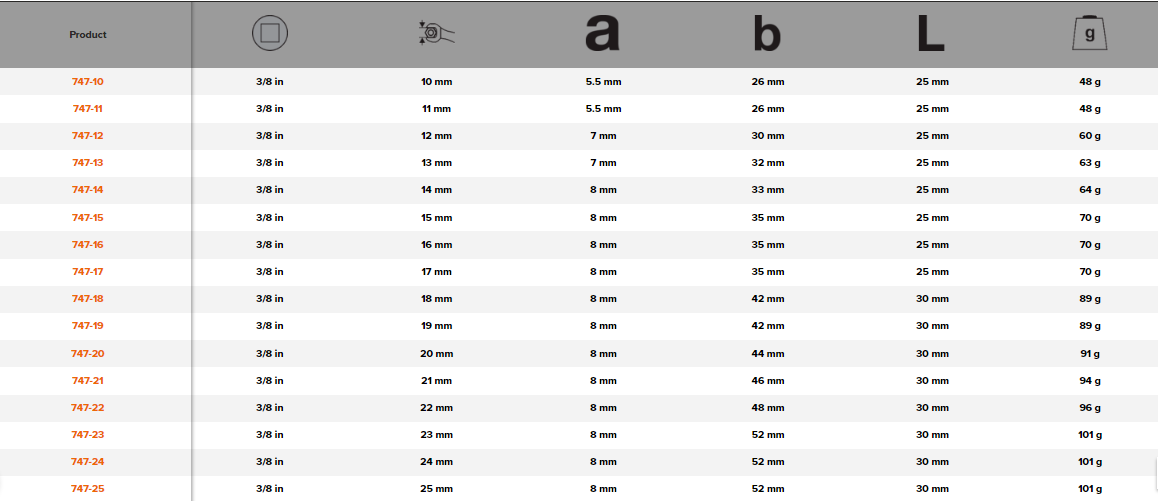Open product 747-22
The height and width of the screenshot is (501, 1158).
tap(88, 408)
